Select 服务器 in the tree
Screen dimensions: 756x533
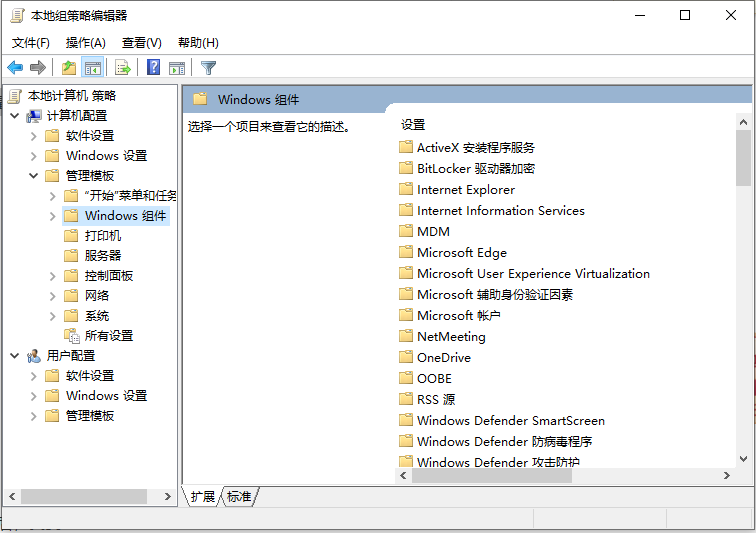103,256
